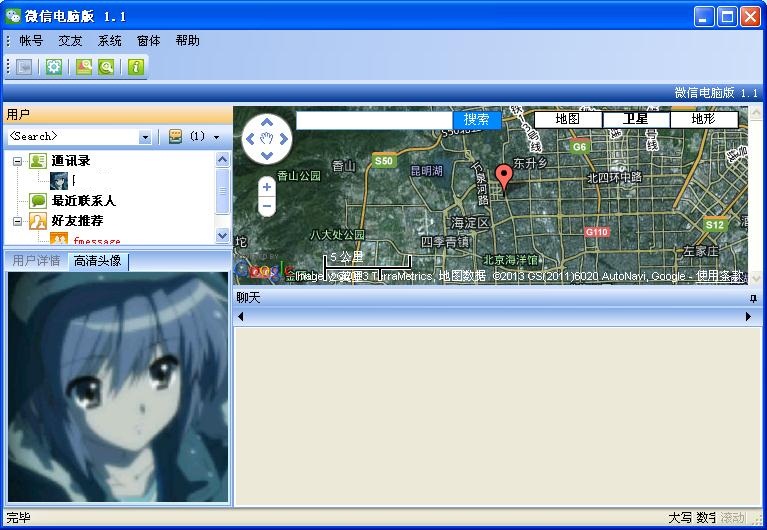767x530 pixels.
Task: Click the magnifier search toolbar icon
Action: (x=106, y=67)
